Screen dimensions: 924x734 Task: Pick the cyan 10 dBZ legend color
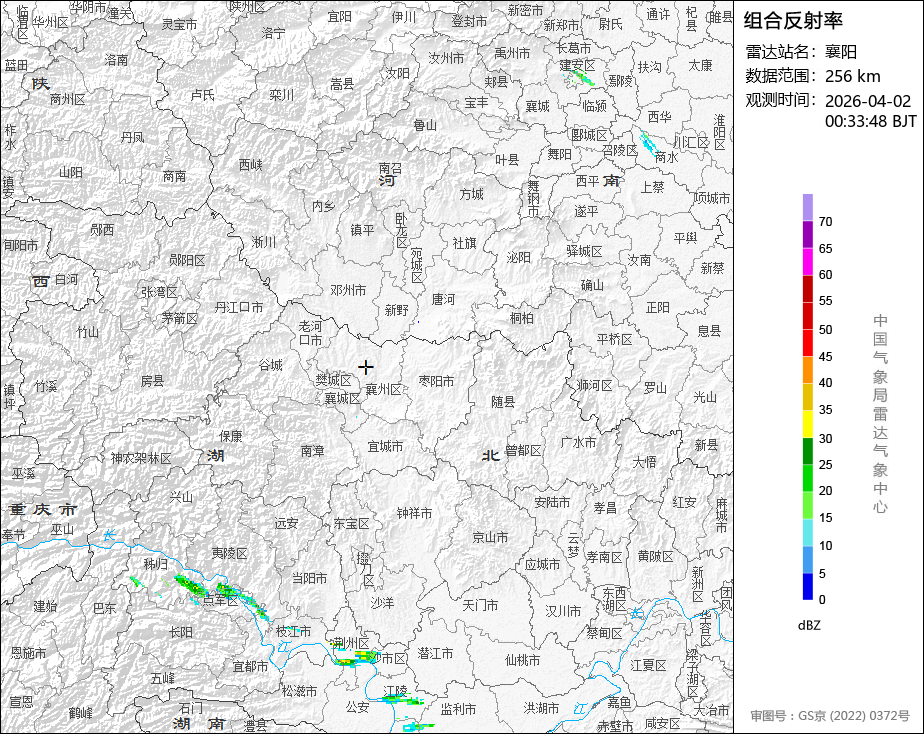click(x=807, y=532)
